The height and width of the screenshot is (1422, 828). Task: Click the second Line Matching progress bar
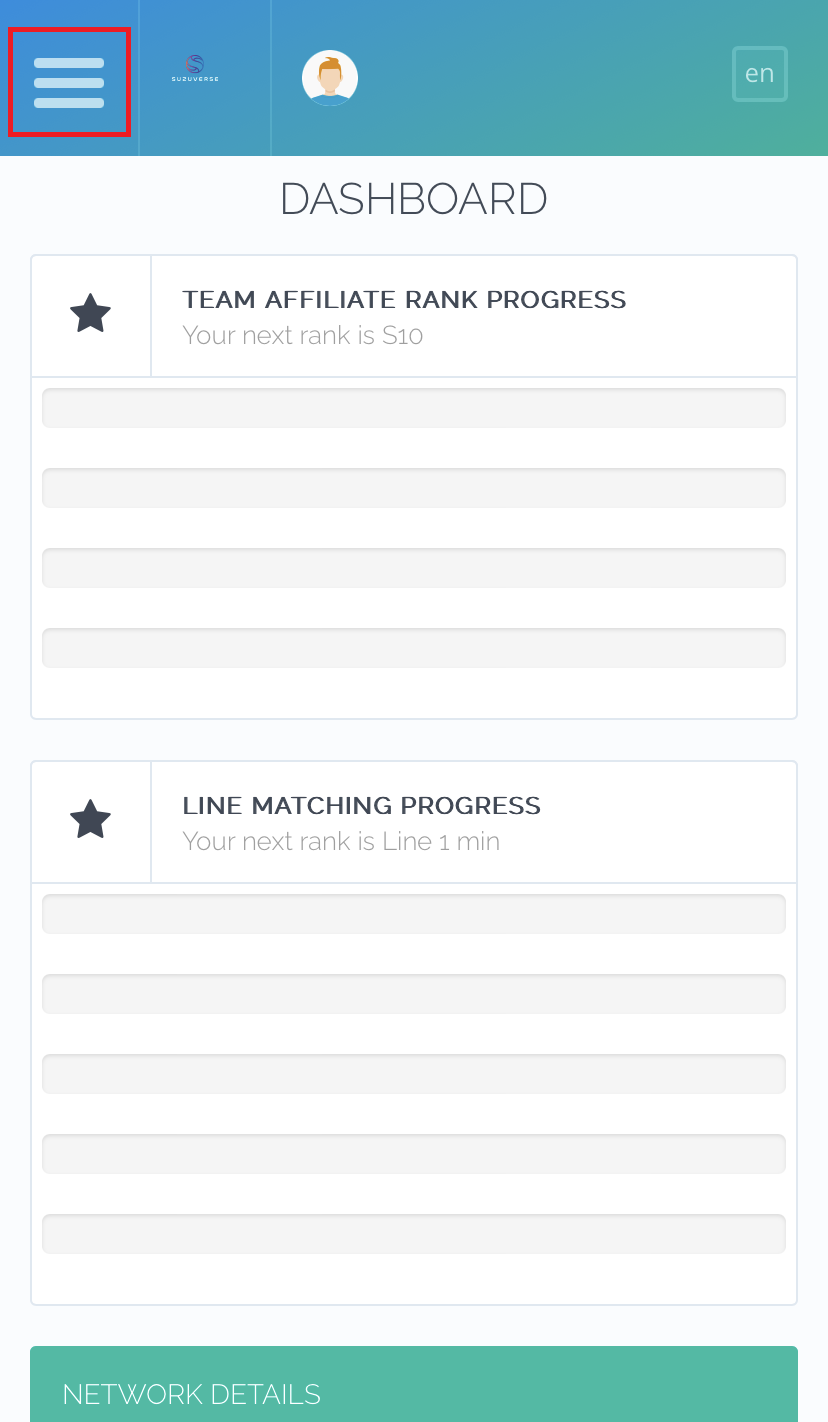414,994
